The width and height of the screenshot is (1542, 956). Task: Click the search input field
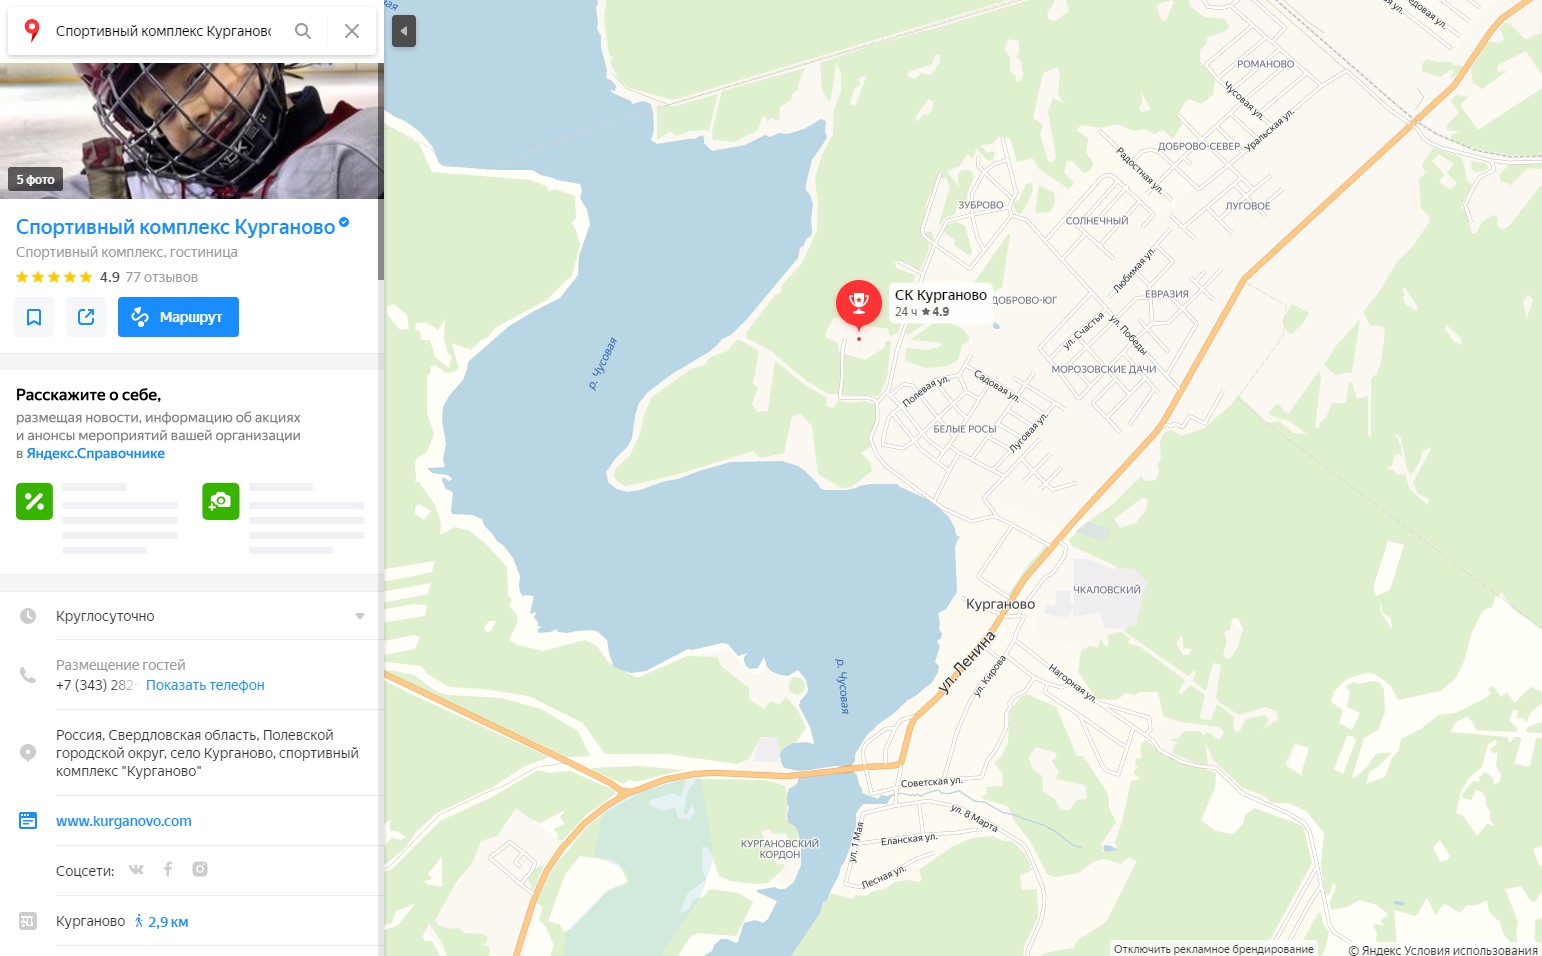click(164, 31)
